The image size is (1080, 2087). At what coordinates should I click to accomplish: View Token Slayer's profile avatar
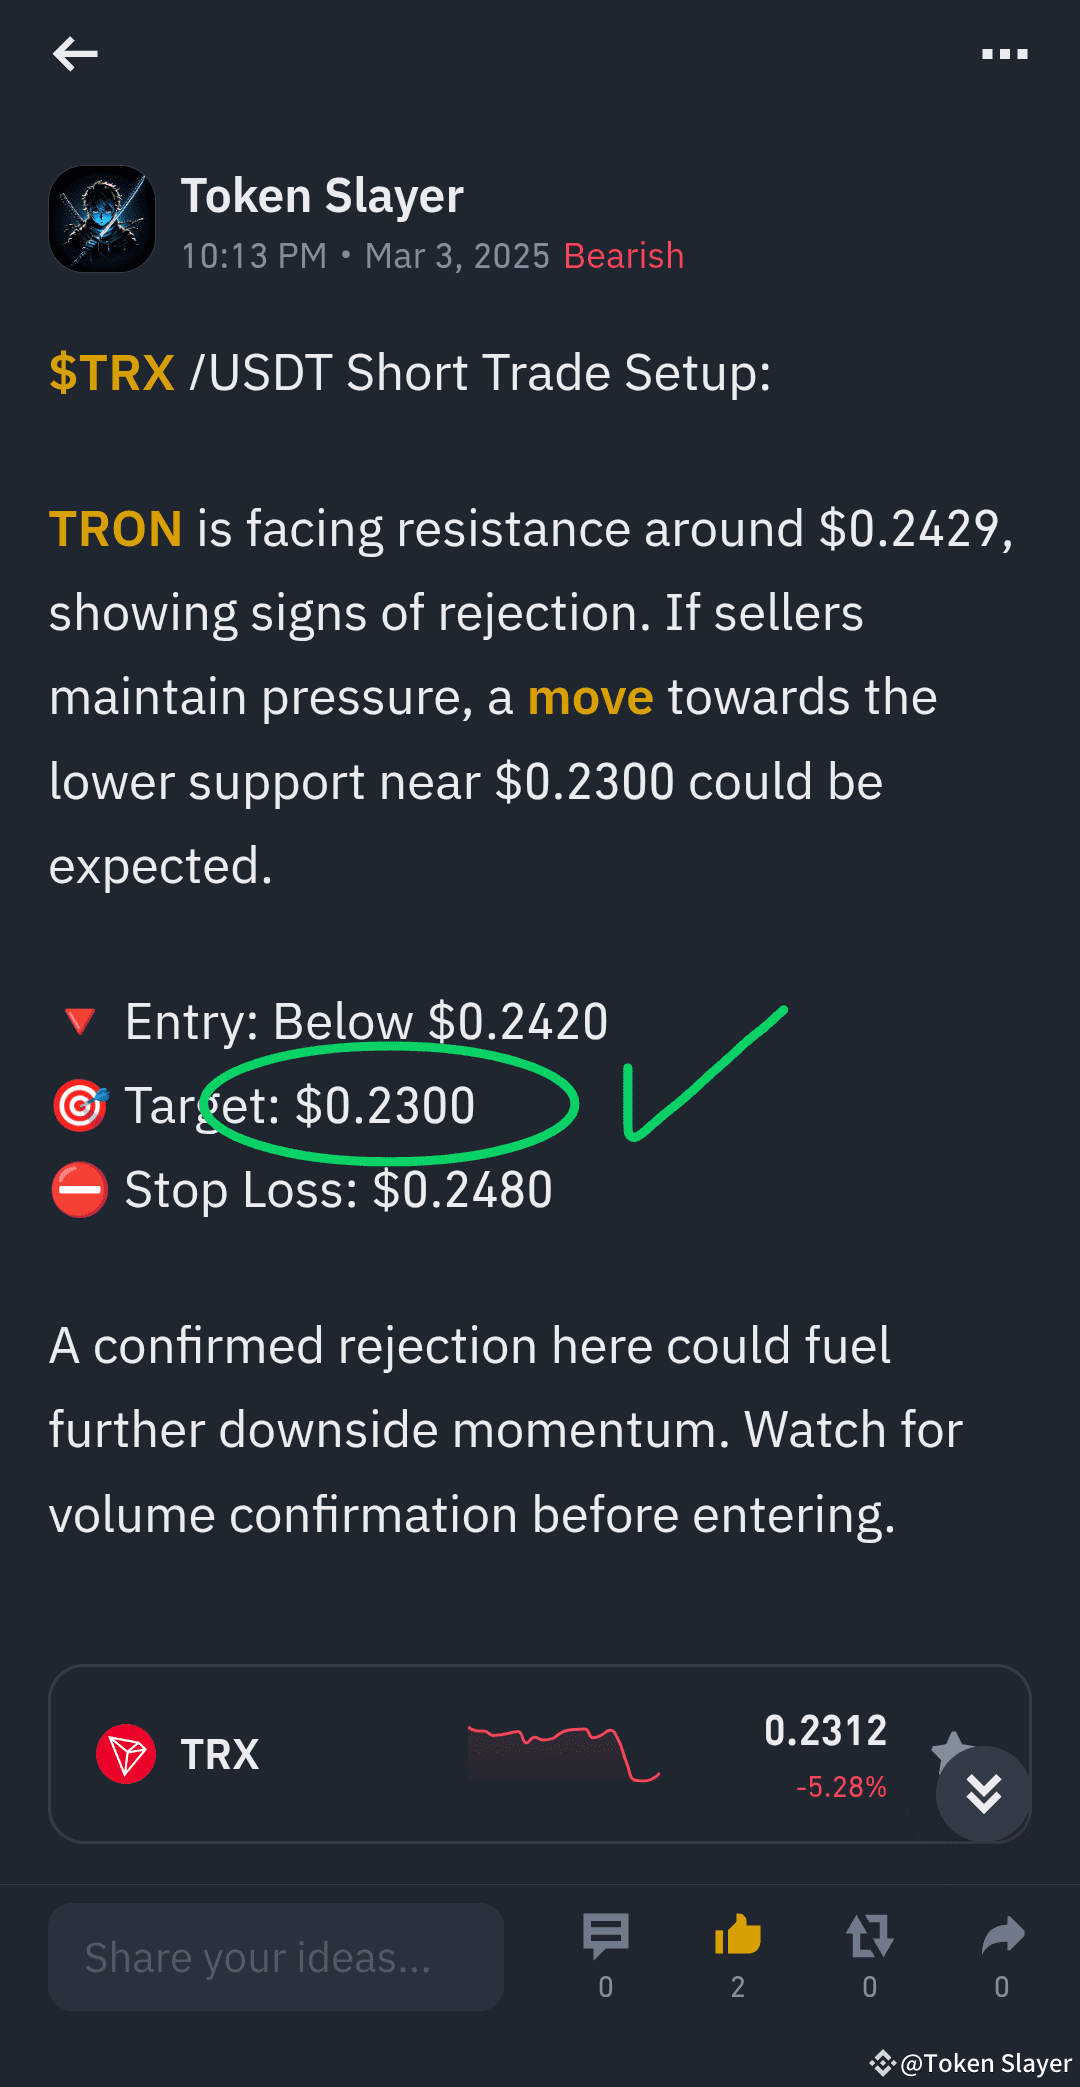click(x=101, y=218)
